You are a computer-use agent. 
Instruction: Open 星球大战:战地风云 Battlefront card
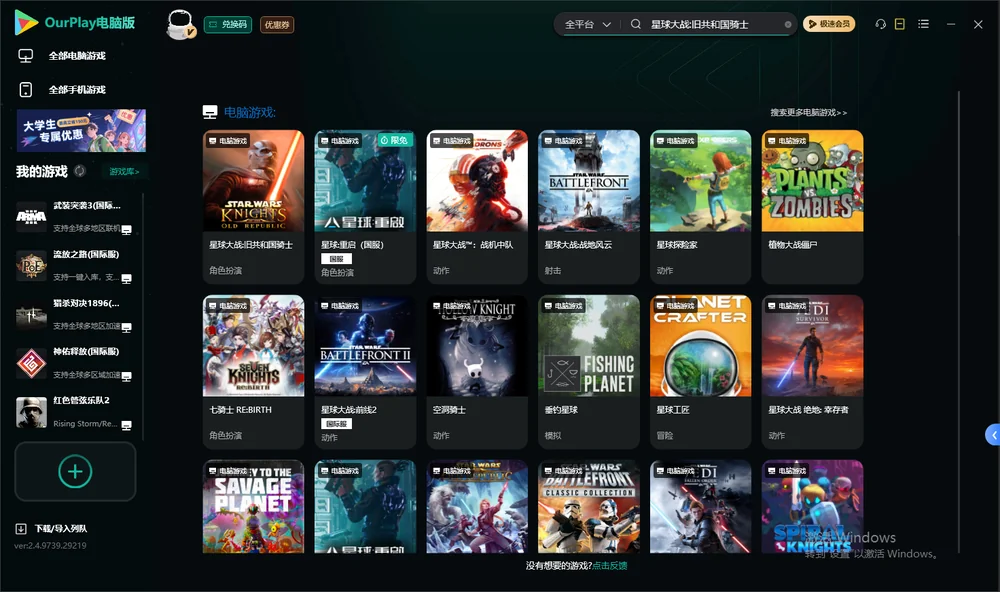[x=589, y=207]
